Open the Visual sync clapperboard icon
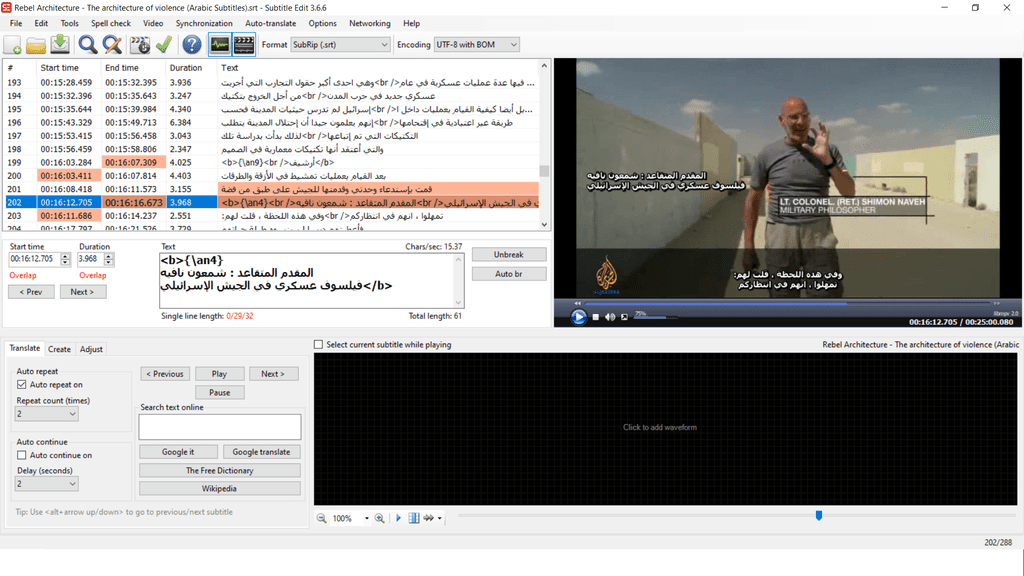 tap(140, 44)
